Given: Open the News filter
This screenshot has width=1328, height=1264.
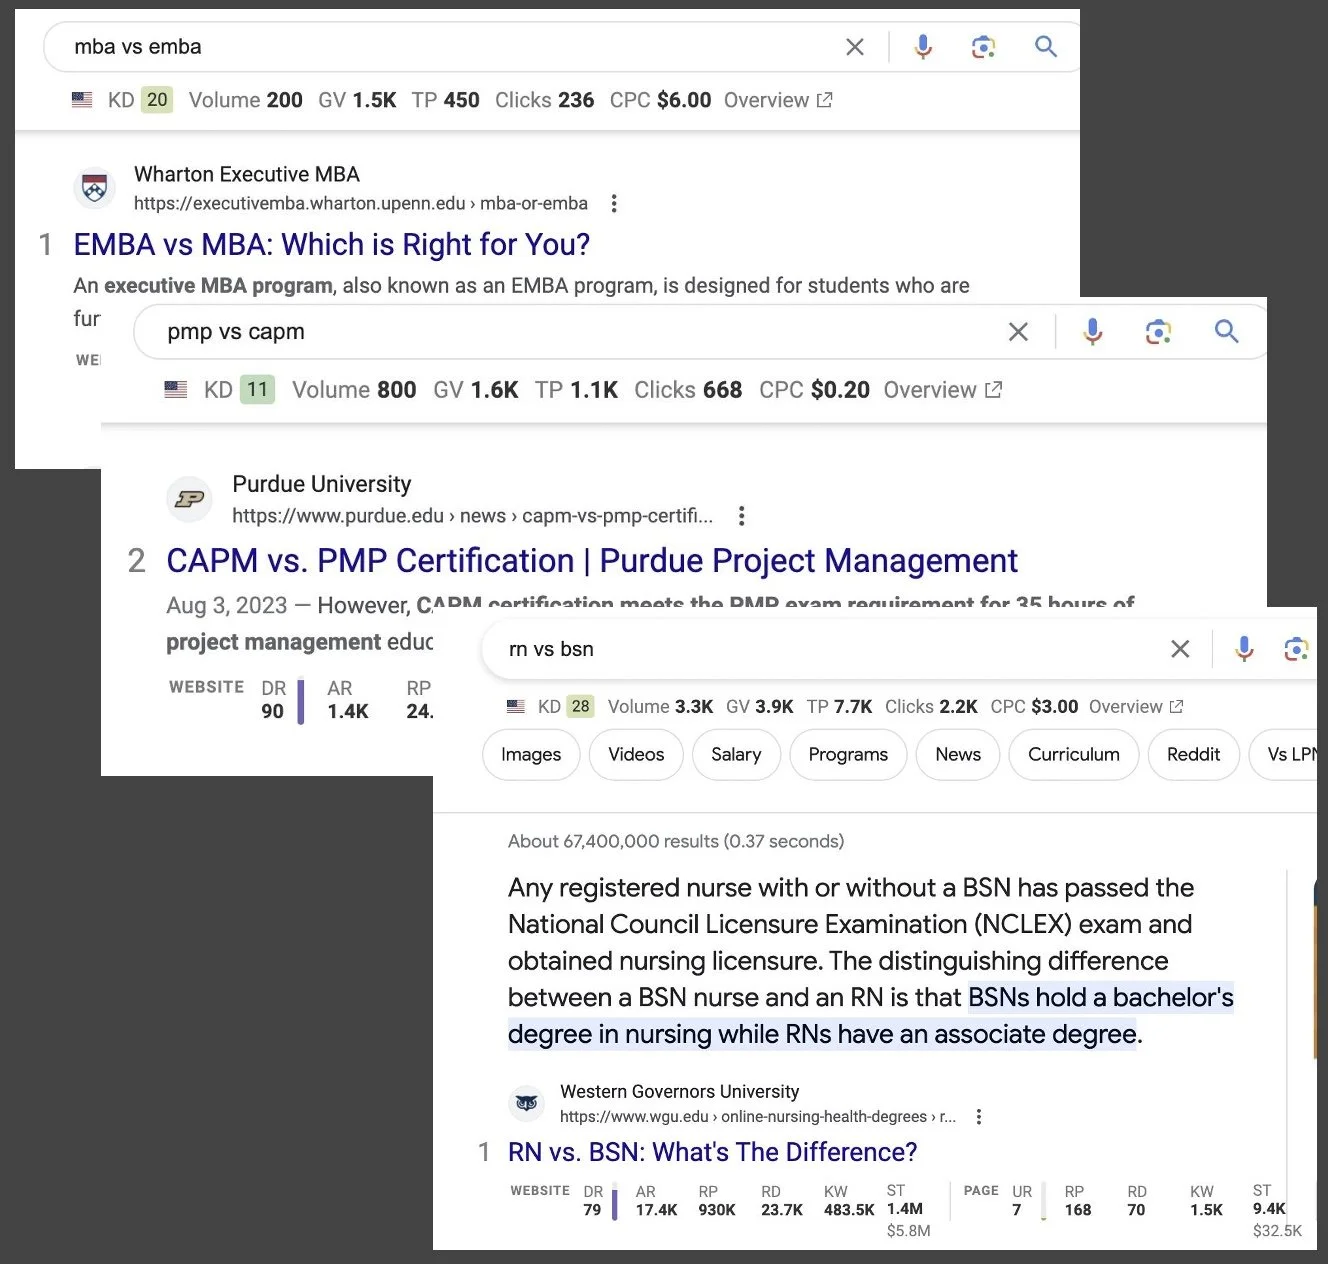Looking at the screenshot, I should [x=958, y=755].
